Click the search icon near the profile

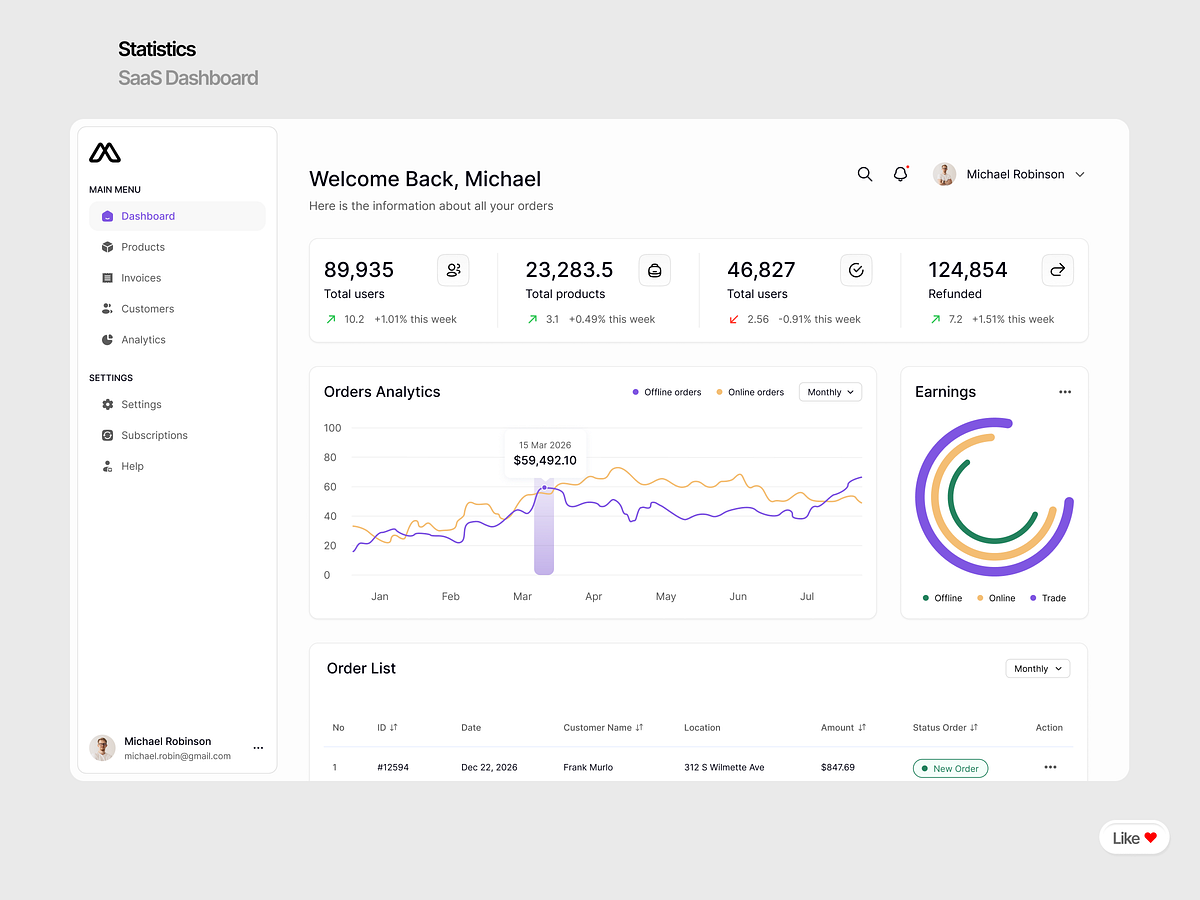[x=864, y=174]
